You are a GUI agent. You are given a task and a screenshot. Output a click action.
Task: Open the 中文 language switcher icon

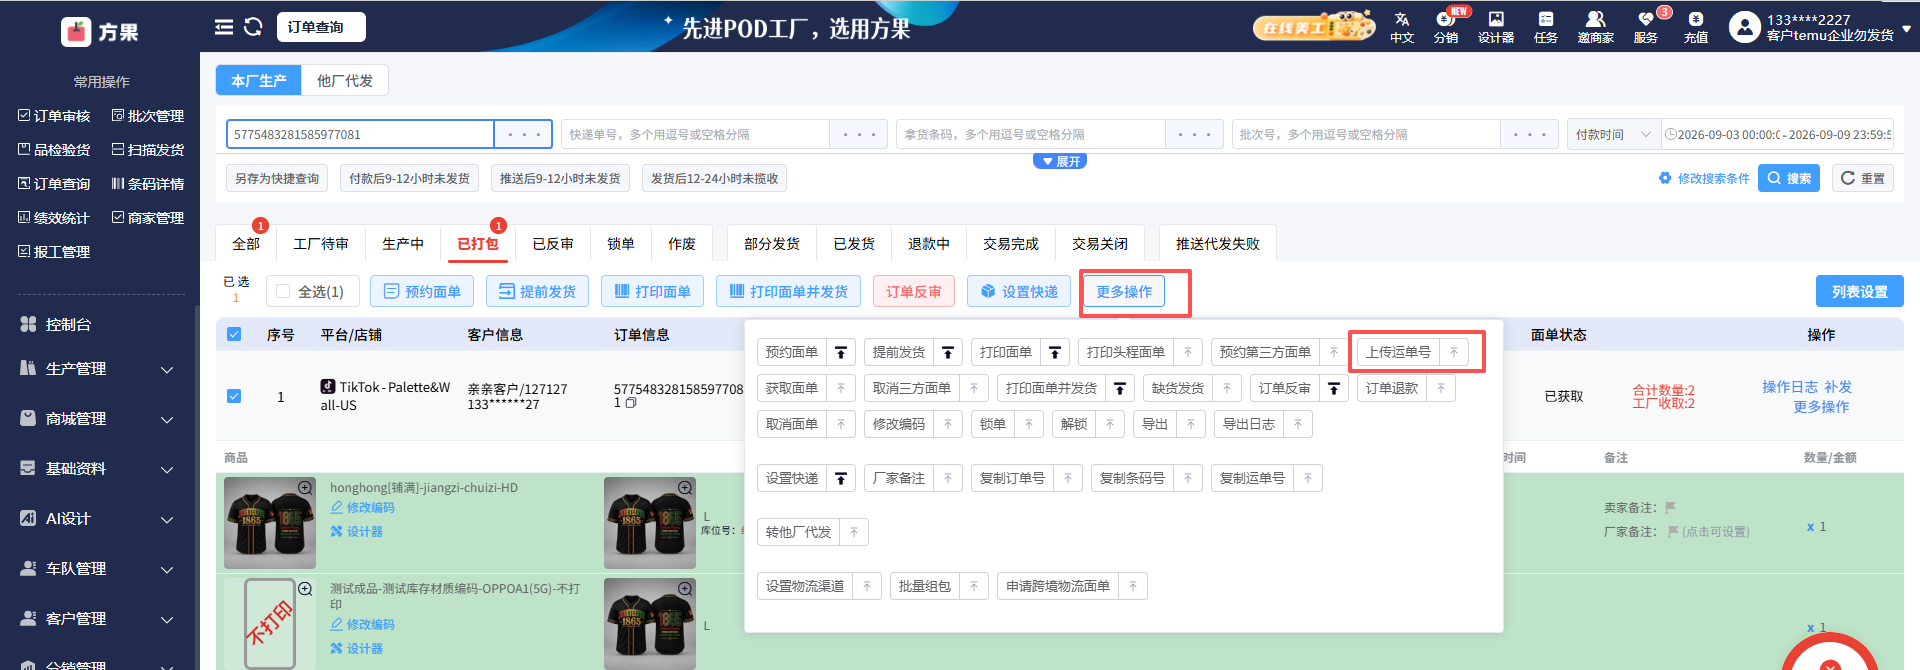1402,27
